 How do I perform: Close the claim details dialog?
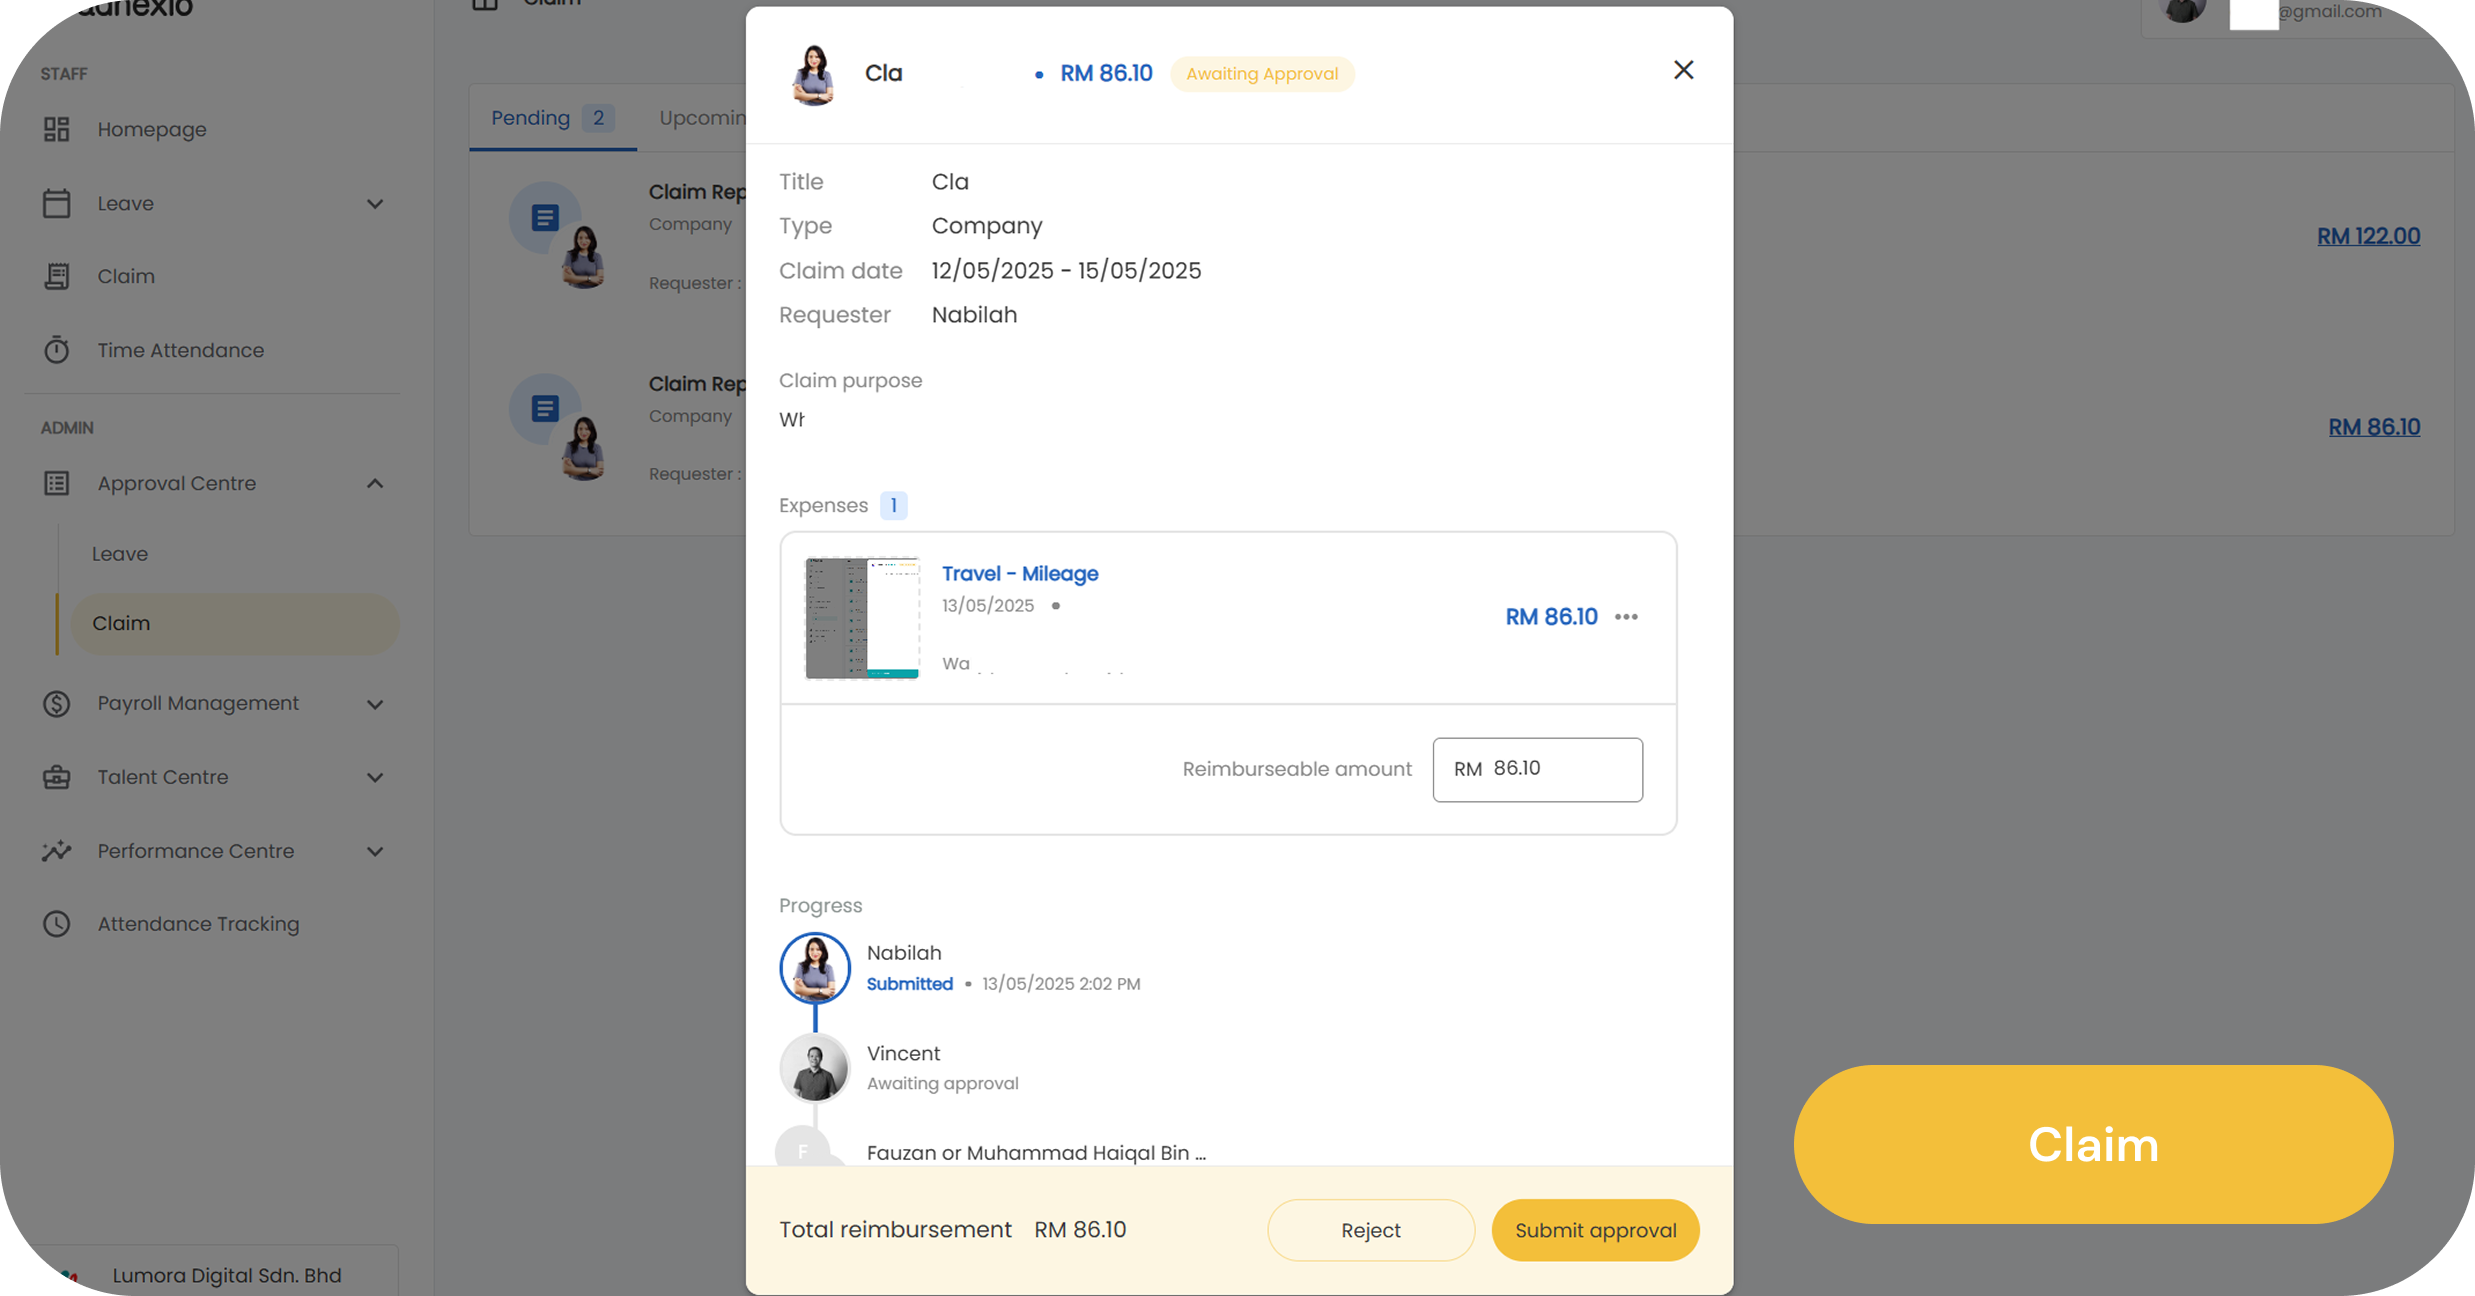[1683, 70]
